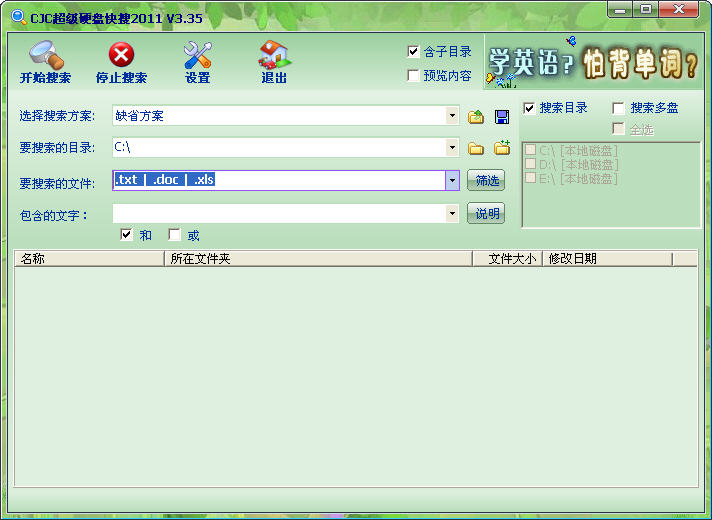The width and height of the screenshot is (712, 520).
Task: Enable the 预览内容 checkbox
Action: tap(414, 76)
